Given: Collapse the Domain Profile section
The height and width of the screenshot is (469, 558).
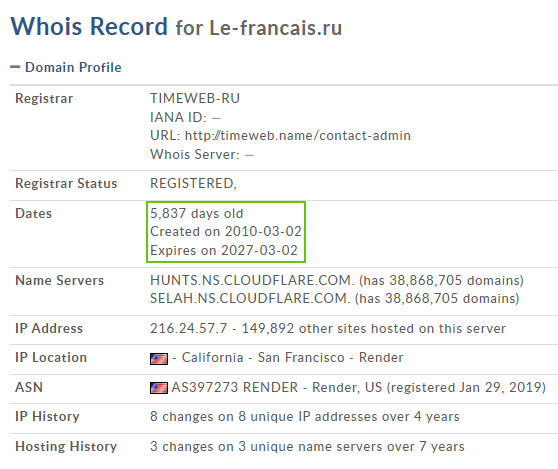Looking at the screenshot, I should (15, 67).
